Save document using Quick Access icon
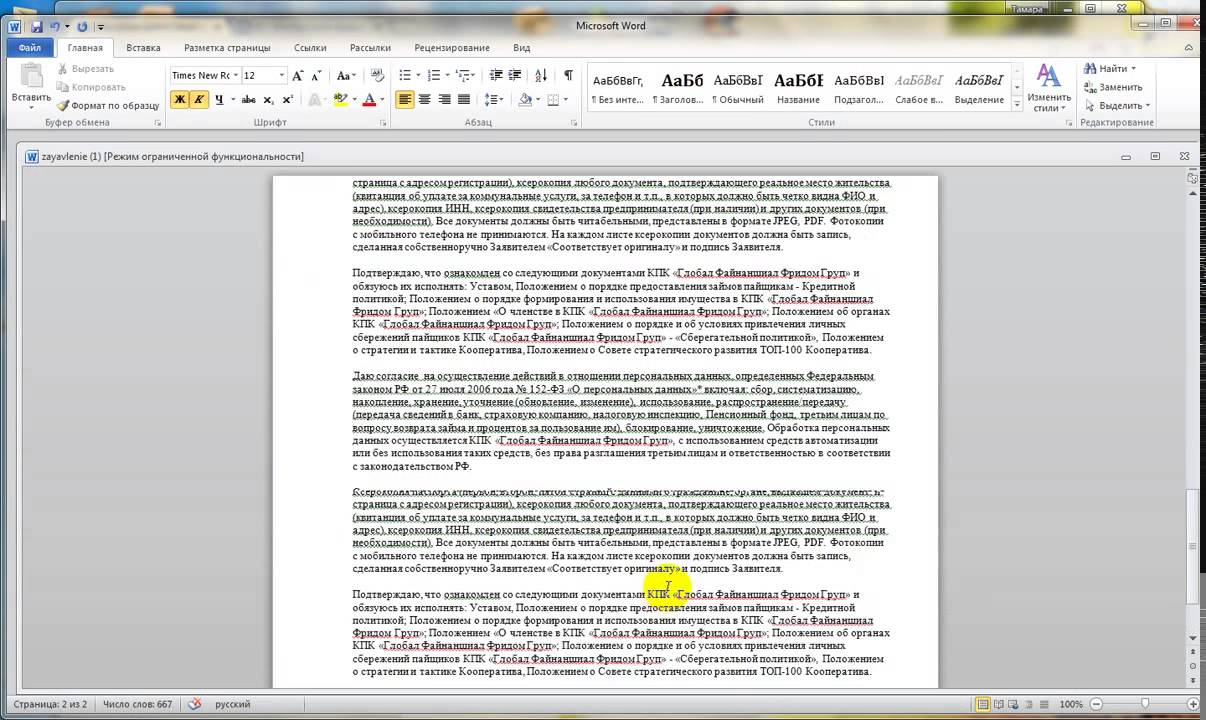This screenshot has height=720, width=1206. pyautogui.click(x=37, y=26)
